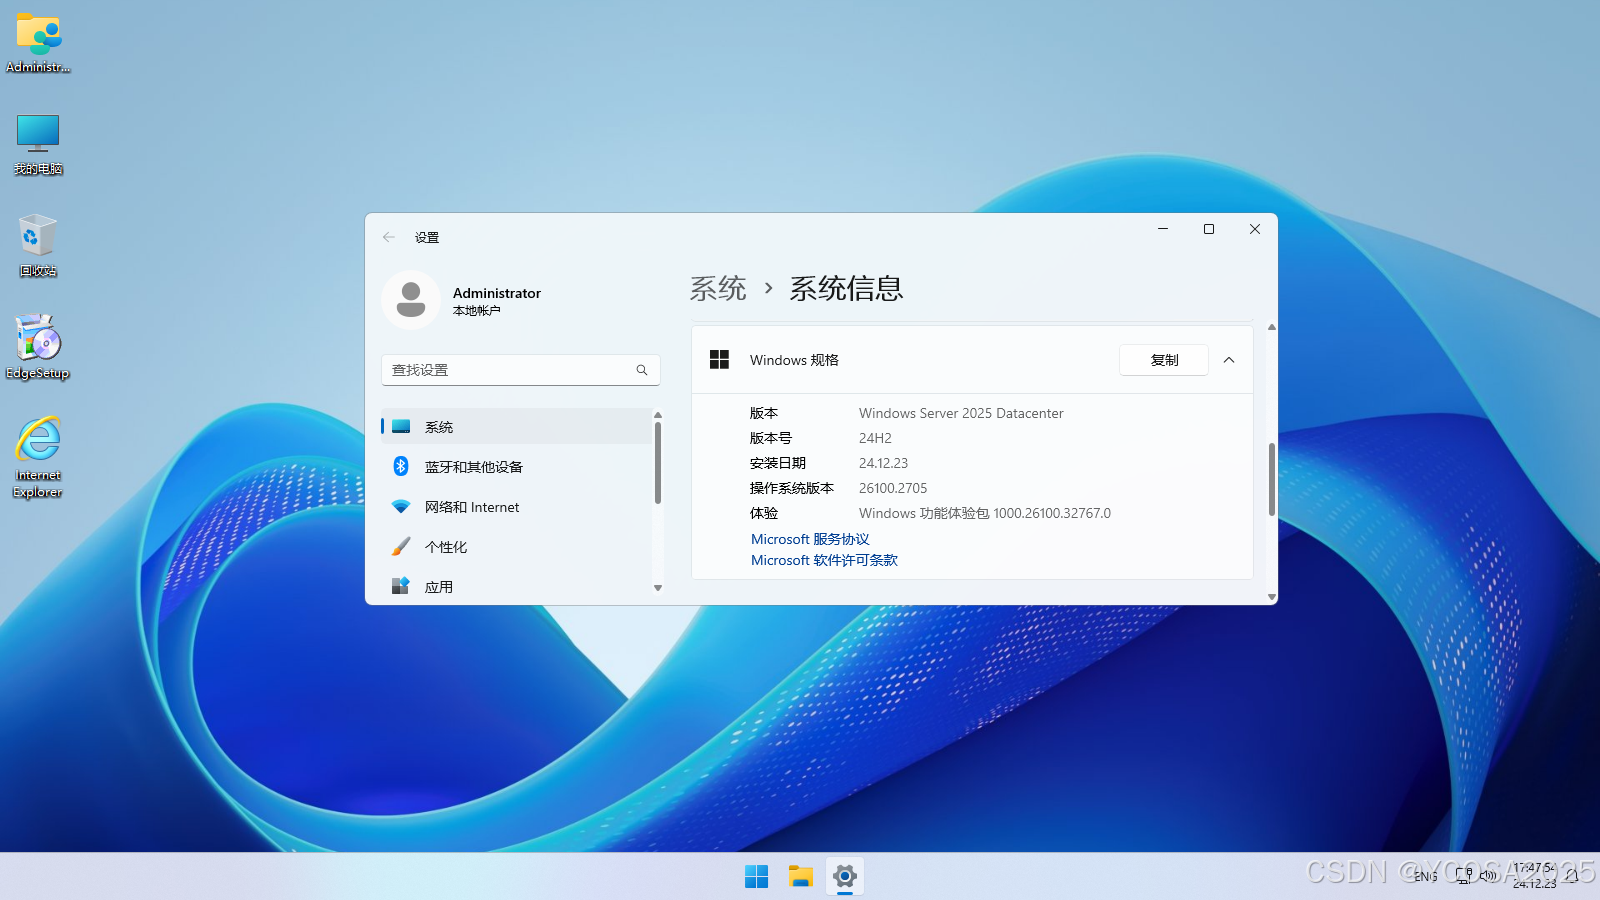
Task: Open the Start menu on taskbar
Action: pyautogui.click(x=757, y=876)
